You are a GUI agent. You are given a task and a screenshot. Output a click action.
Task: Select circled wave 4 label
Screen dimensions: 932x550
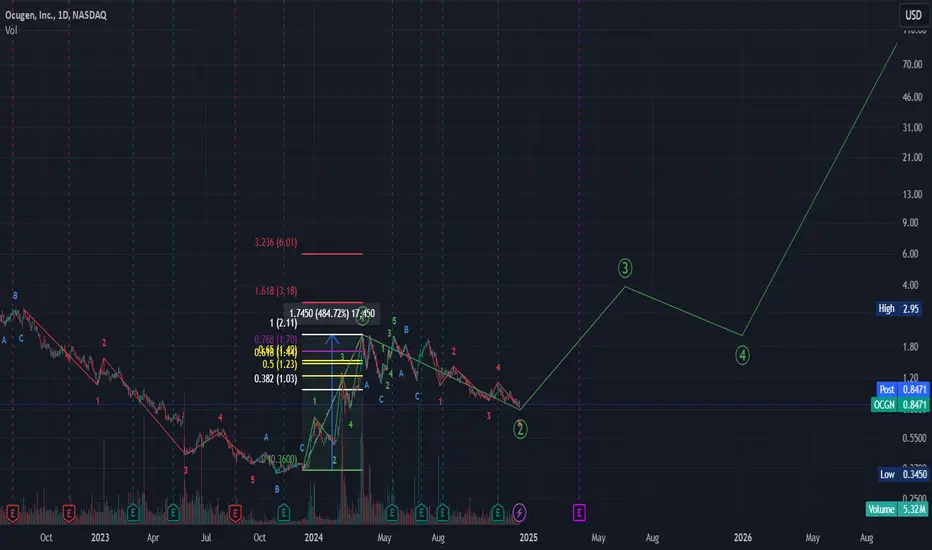[742, 356]
